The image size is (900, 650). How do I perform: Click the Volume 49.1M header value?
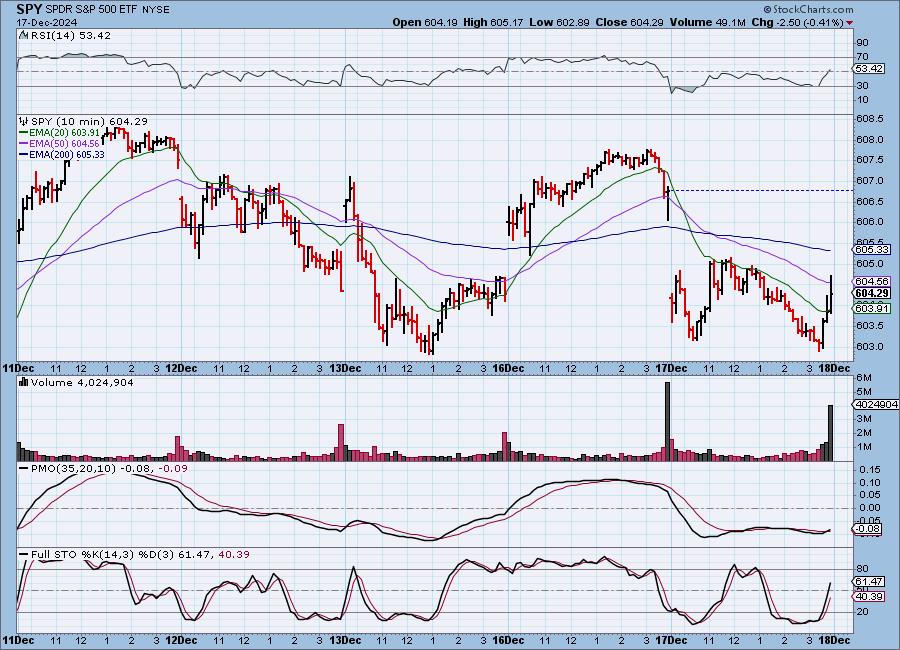708,22
